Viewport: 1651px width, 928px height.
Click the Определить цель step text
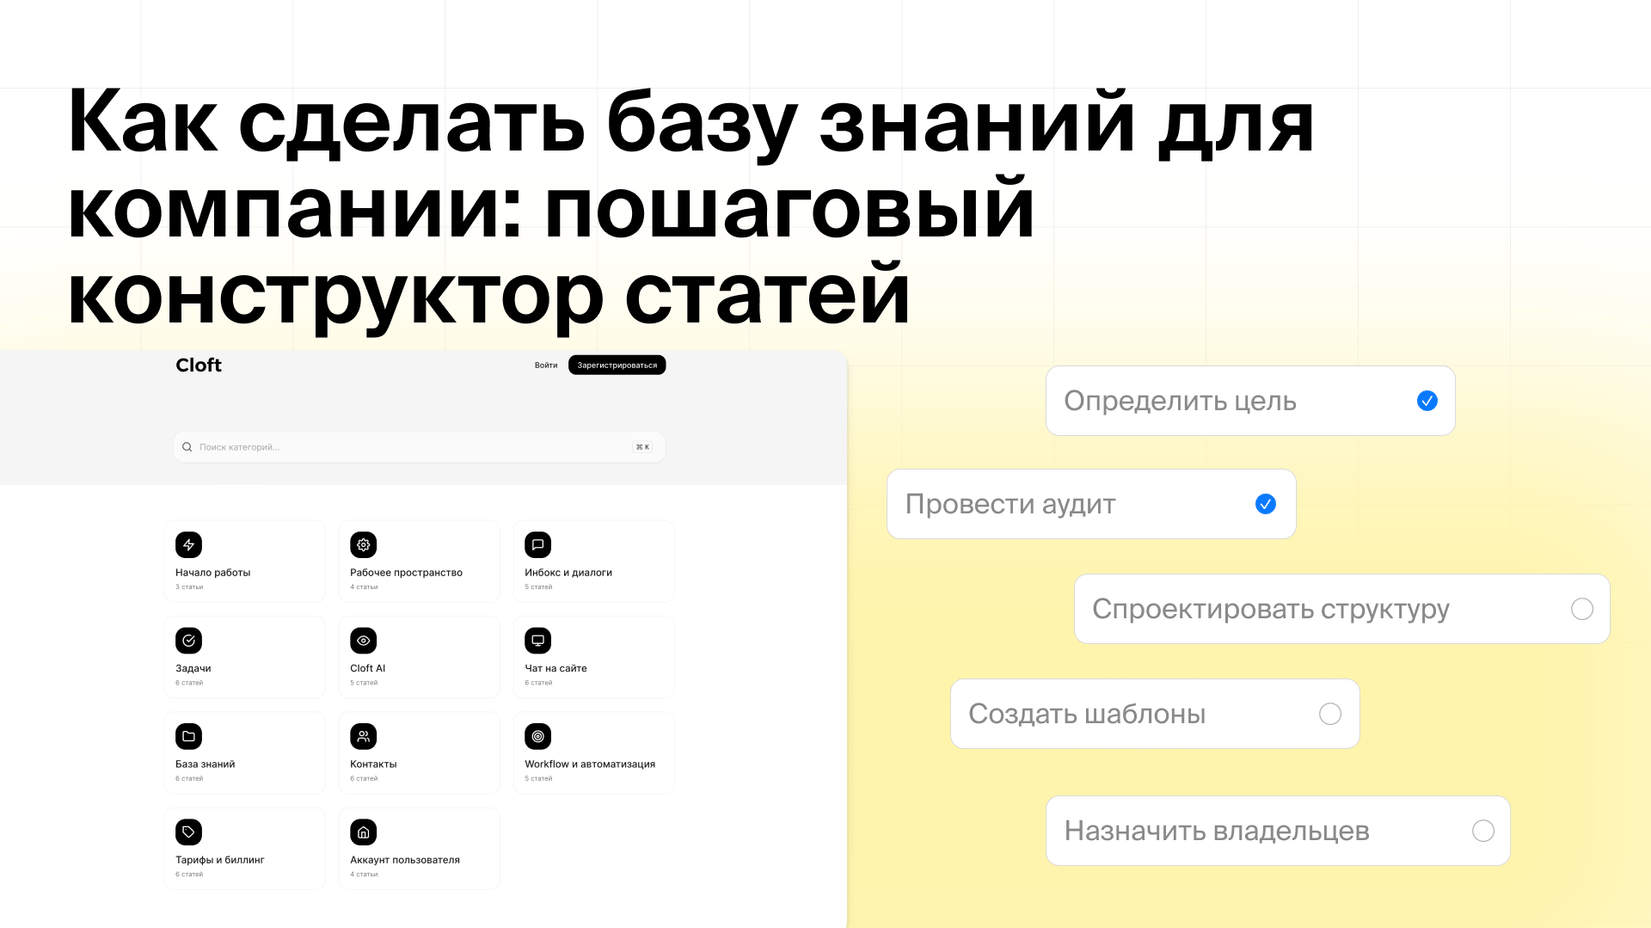pyautogui.click(x=1180, y=401)
